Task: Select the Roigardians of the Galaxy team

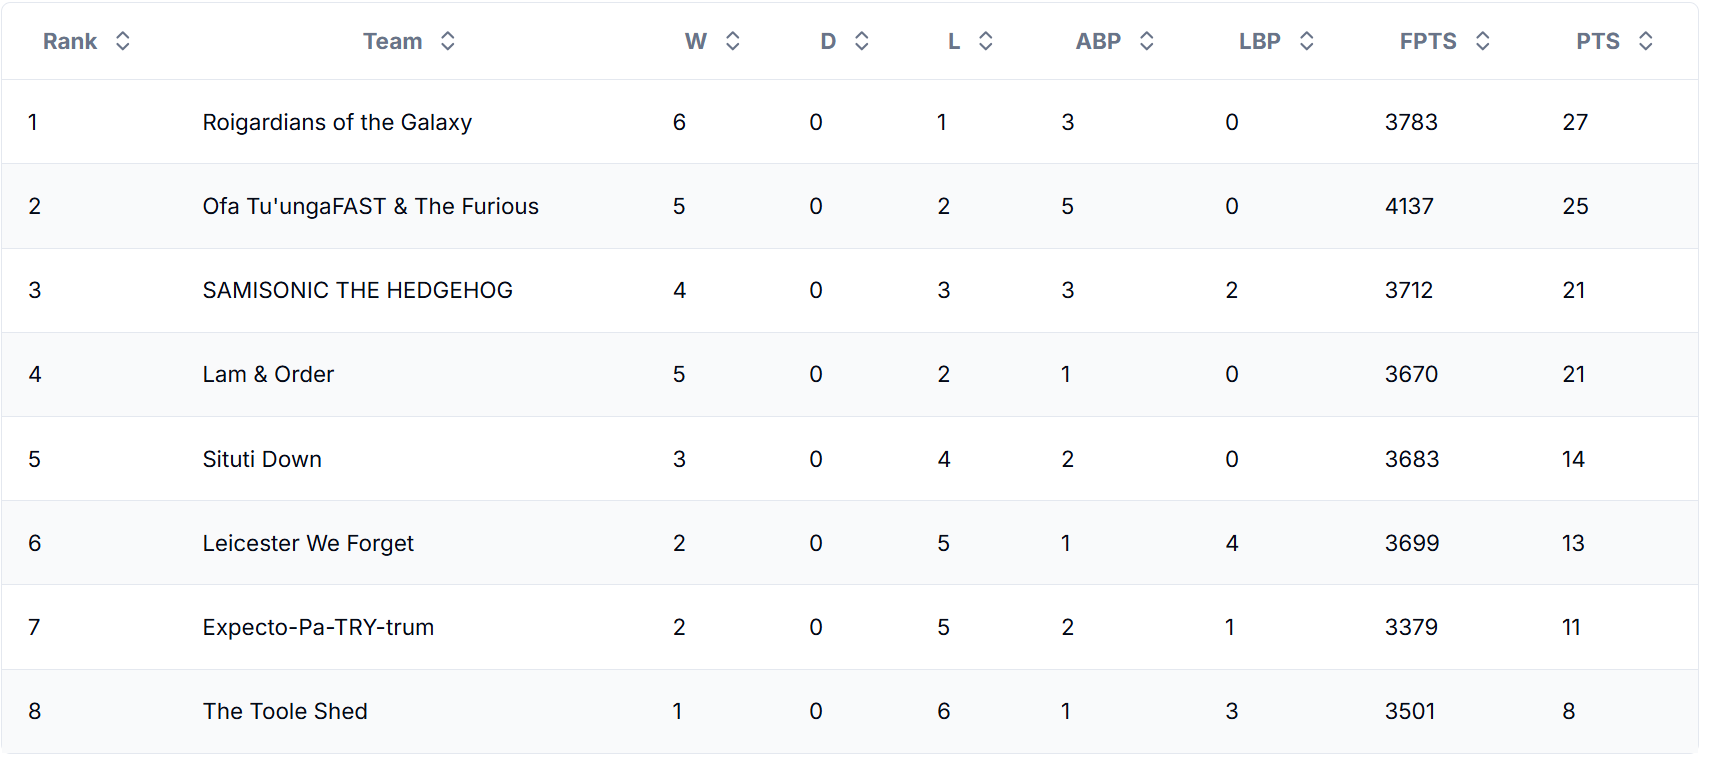Action: pyautogui.click(x=337, y=122)
